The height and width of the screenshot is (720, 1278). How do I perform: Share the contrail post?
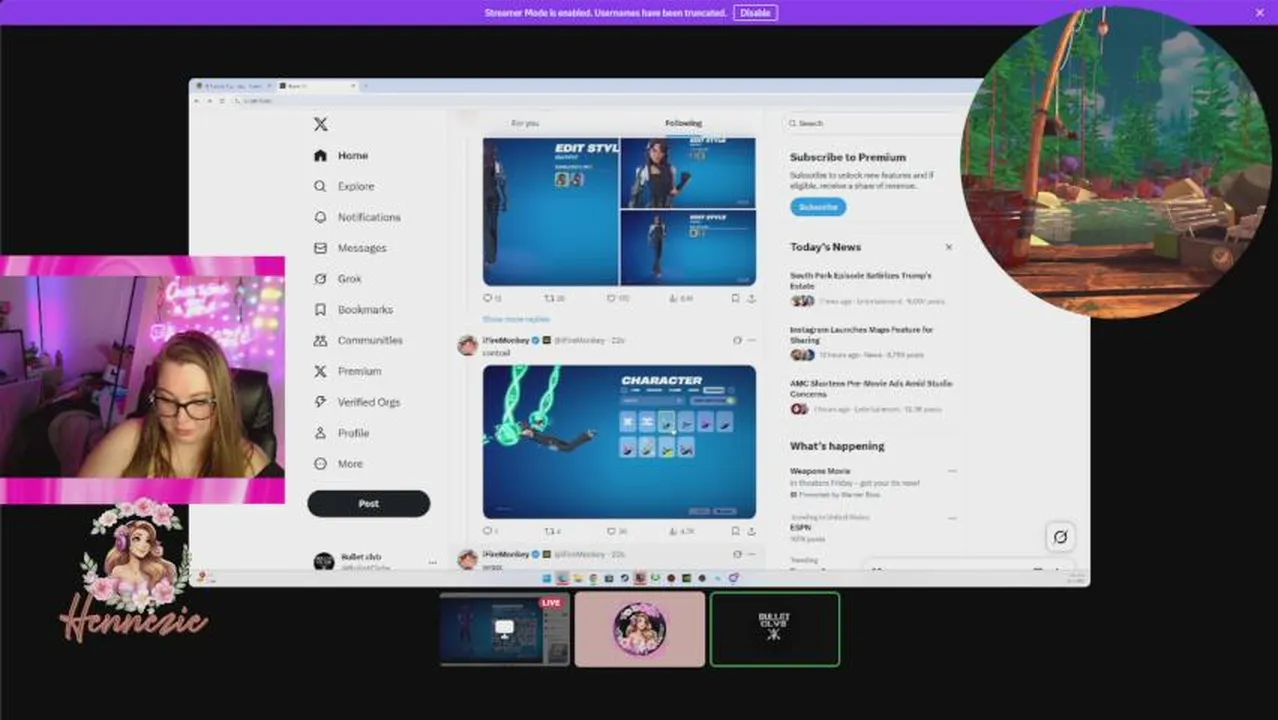751,531
